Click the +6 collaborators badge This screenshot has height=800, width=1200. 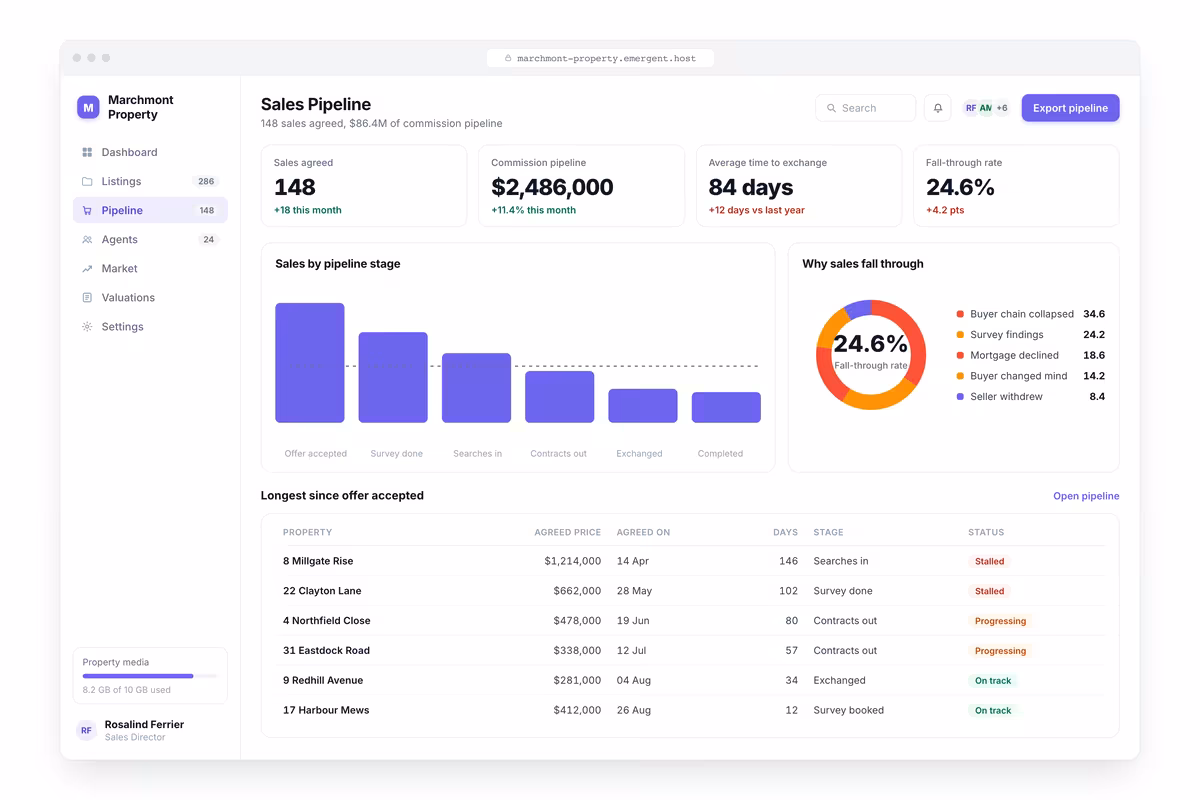pos(1001,108)
